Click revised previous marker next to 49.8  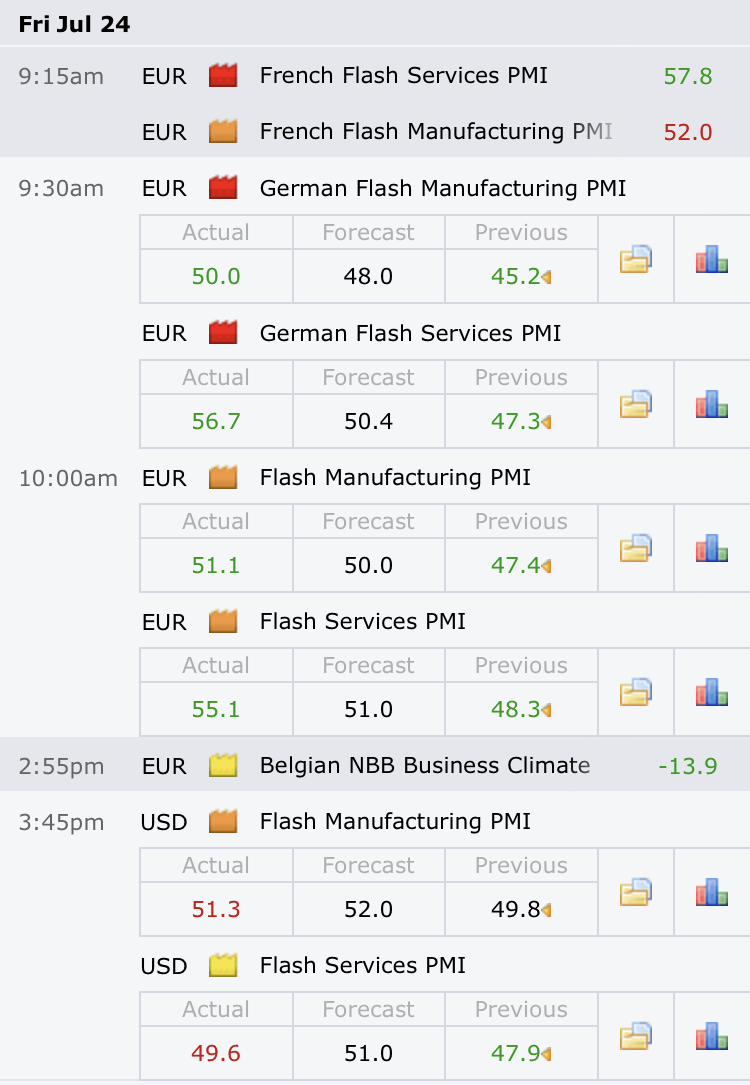547,910
